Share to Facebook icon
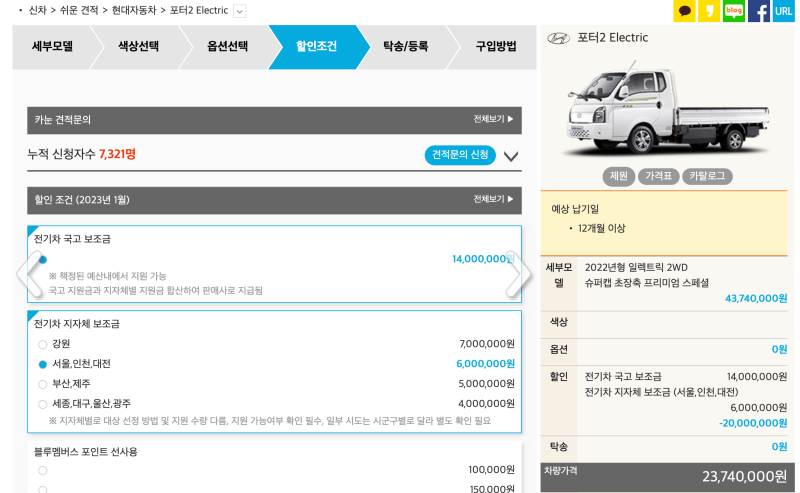This screenshot has height=493, width=800. click(x=759, y=11)
